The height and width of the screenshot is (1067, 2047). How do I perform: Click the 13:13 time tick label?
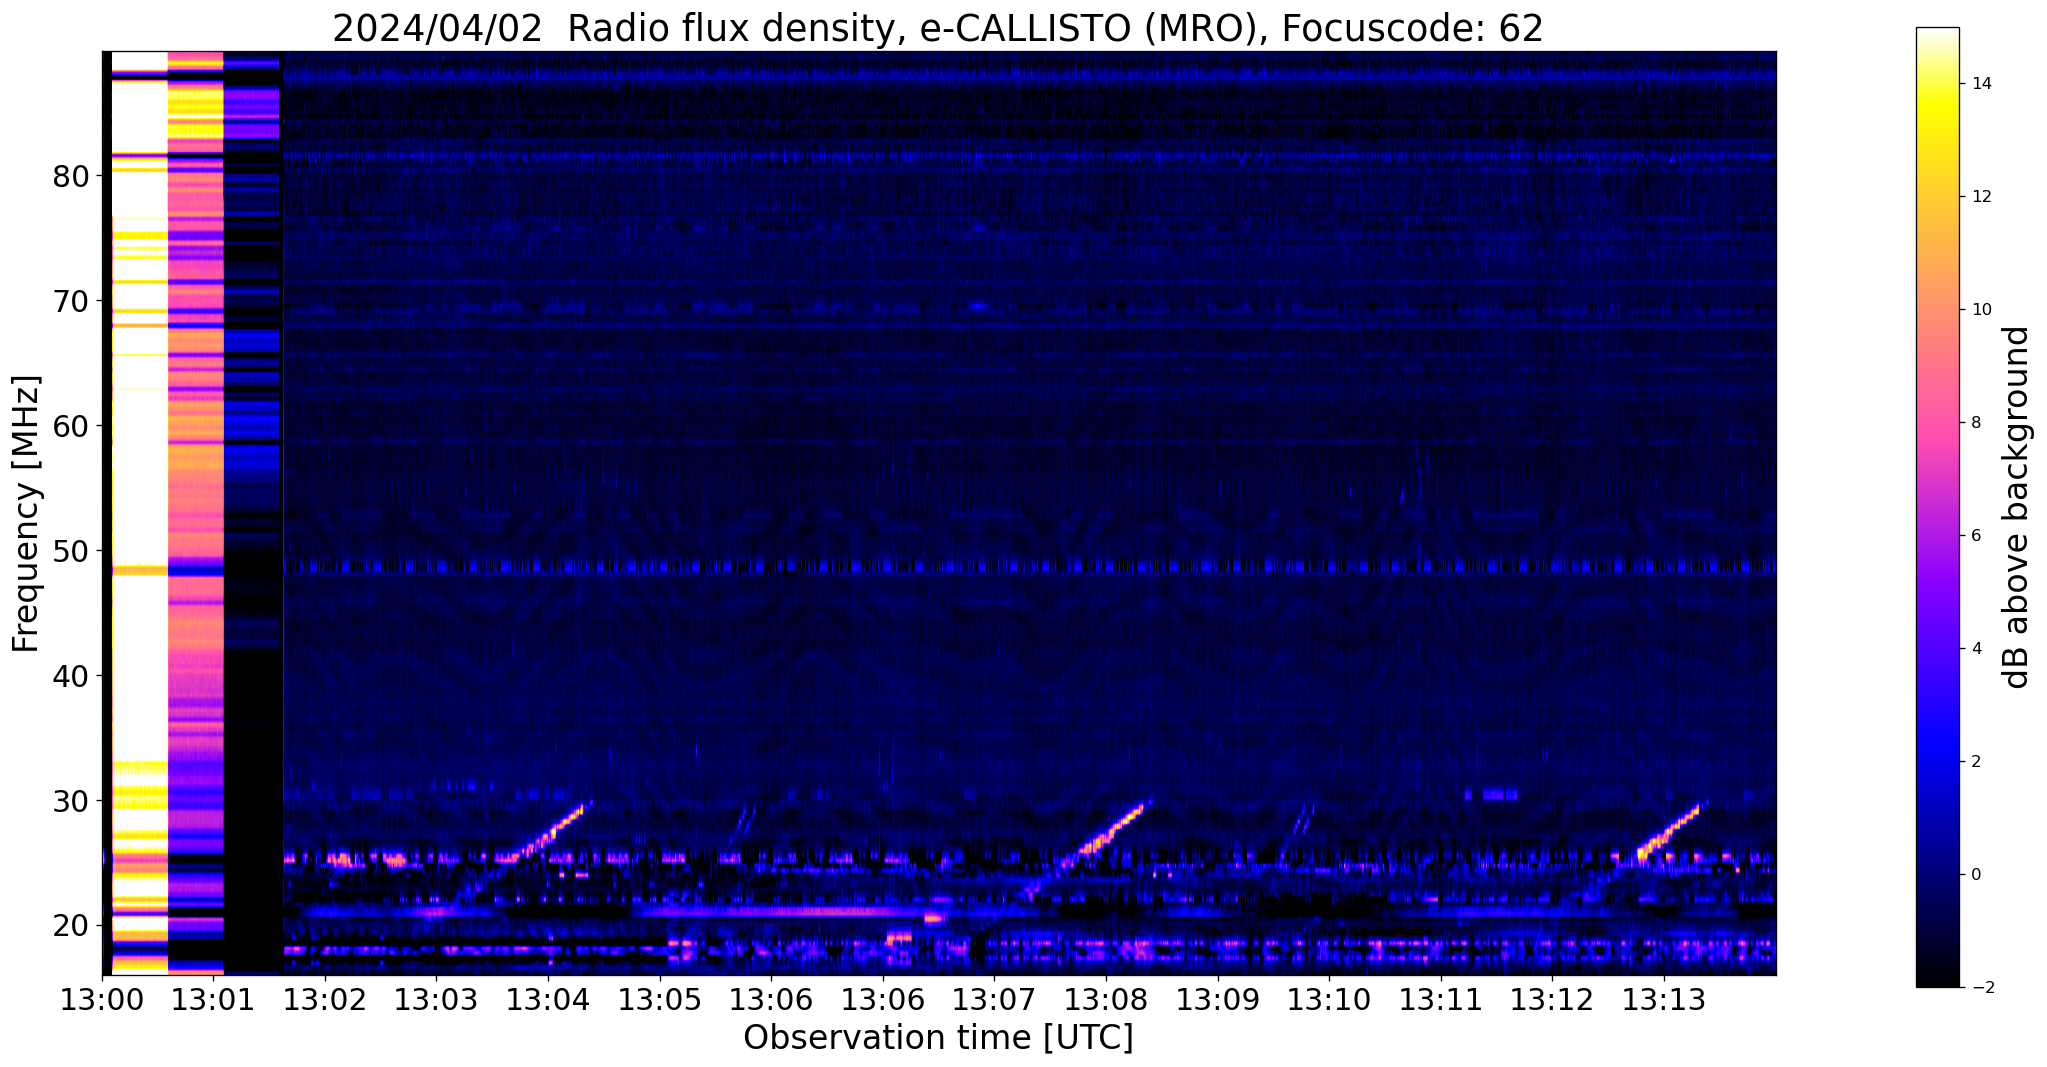coord(1664,1000)
